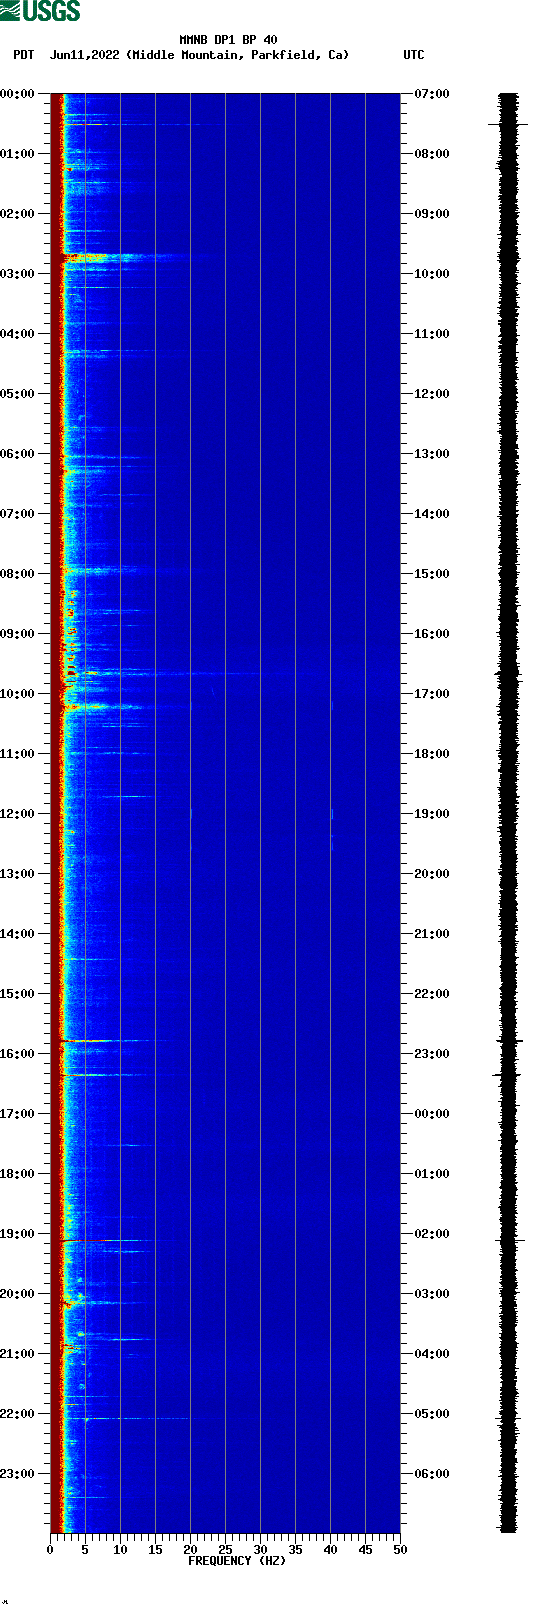Click the '10:00' label on the PDT axis

coord(18,694)
